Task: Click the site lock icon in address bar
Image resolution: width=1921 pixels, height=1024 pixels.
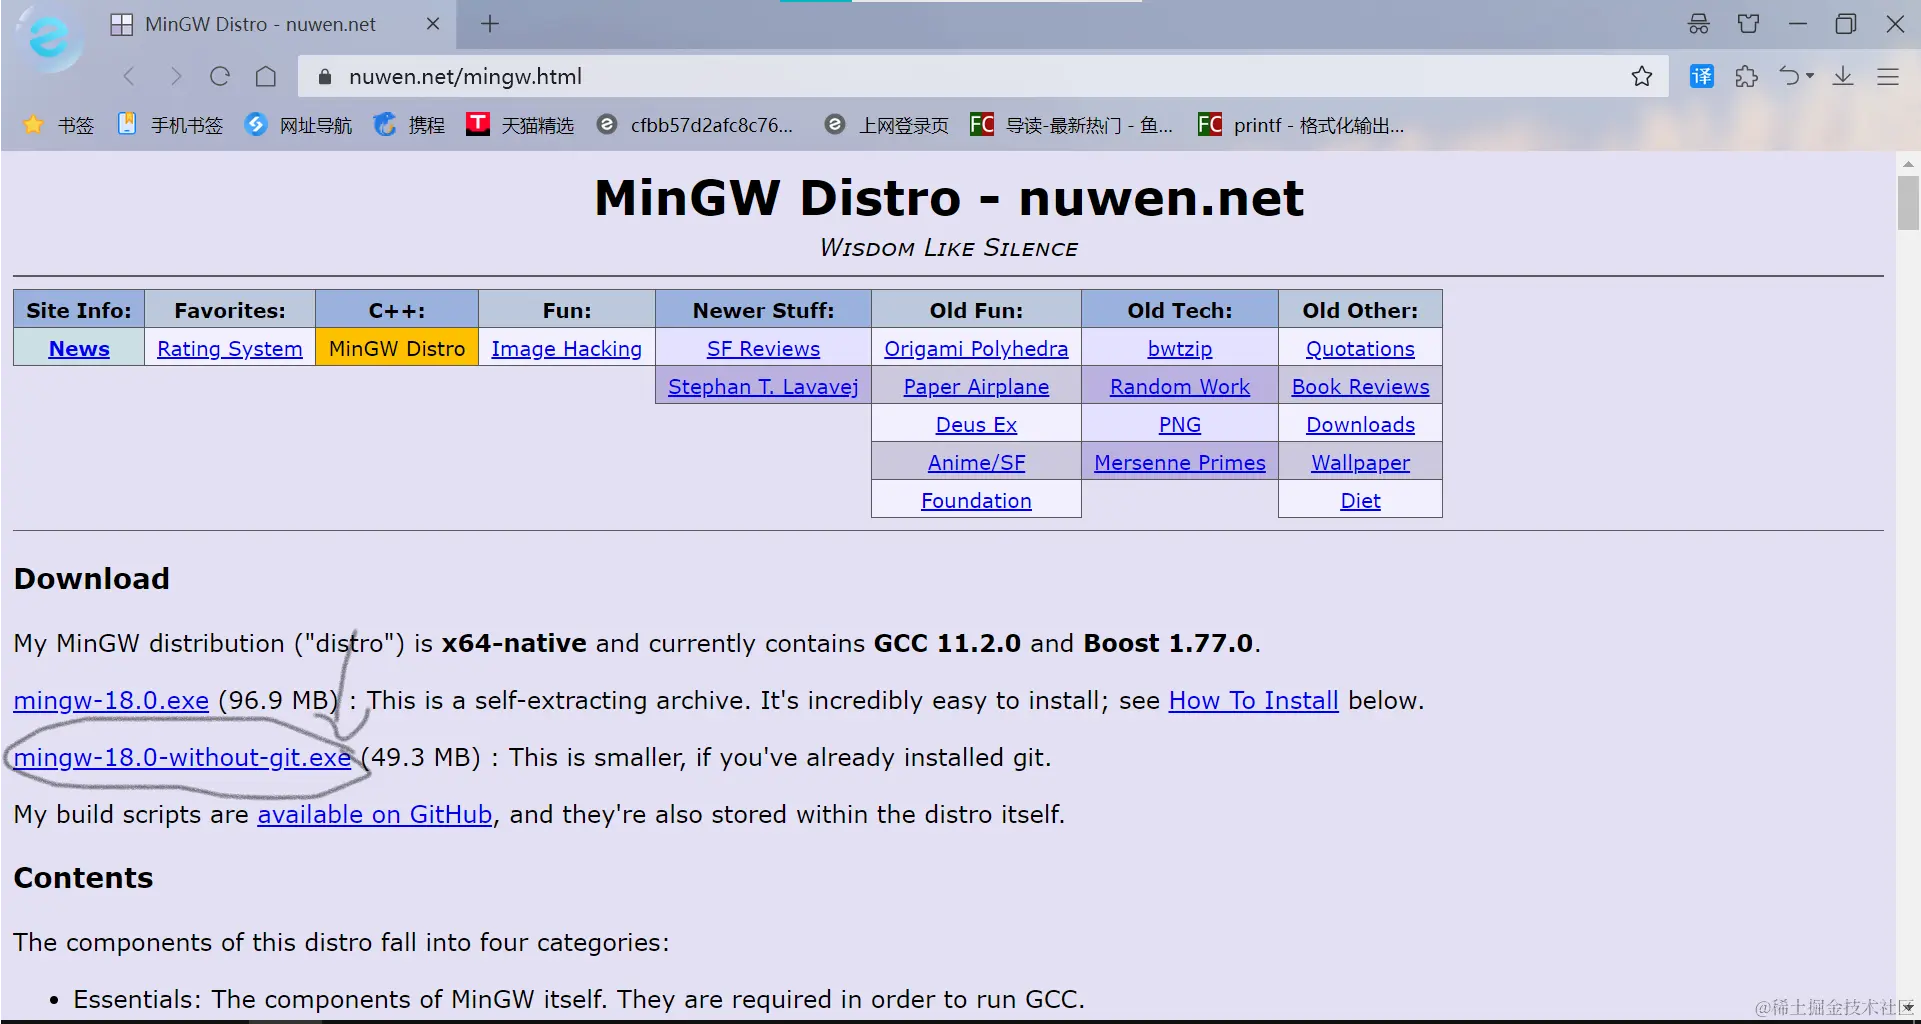Action: [324, 77]
